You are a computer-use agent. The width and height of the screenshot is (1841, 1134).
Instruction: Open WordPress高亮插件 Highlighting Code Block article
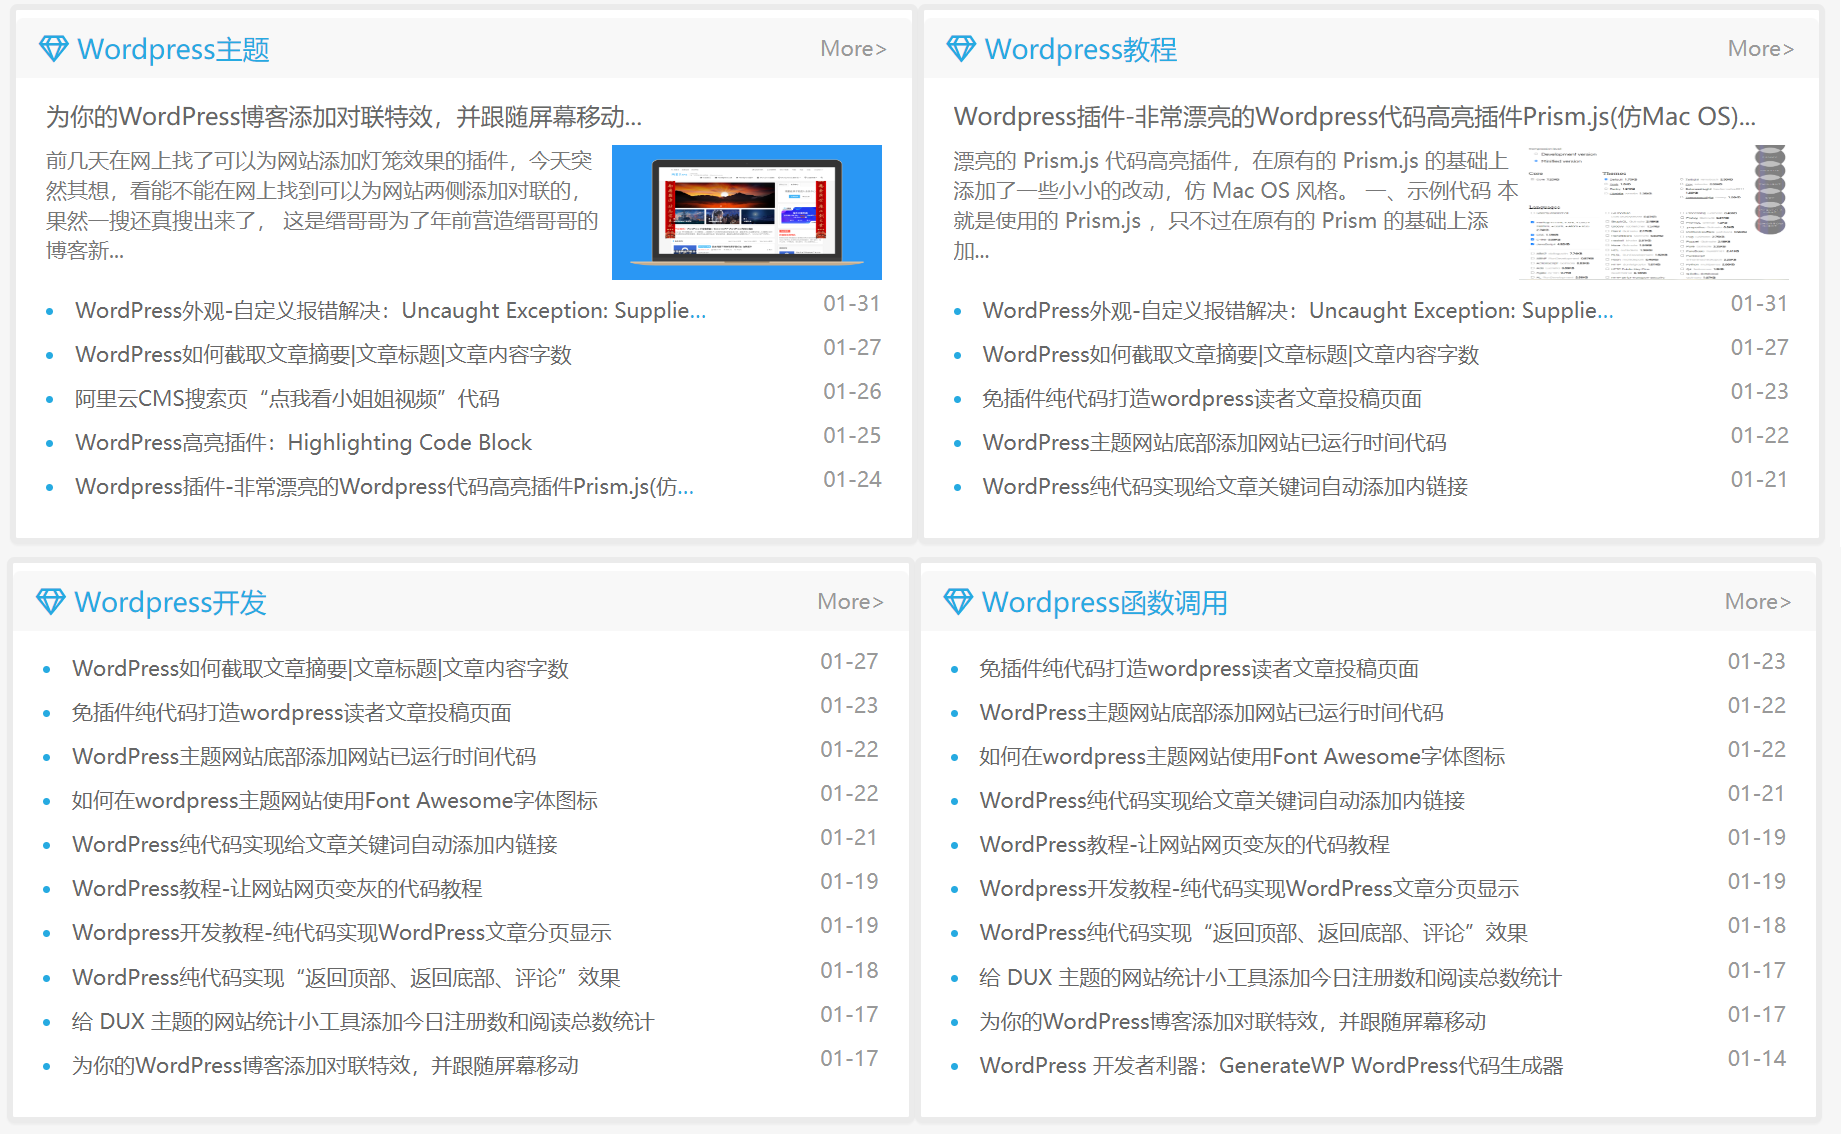tap(303, 443)
